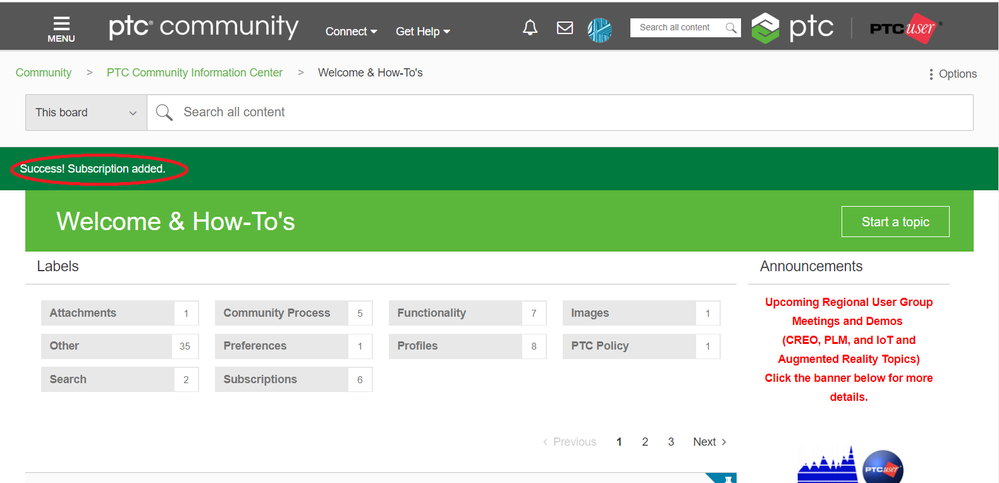
Task: Expand the Connect dropdown menu
Action: point(351,31)
